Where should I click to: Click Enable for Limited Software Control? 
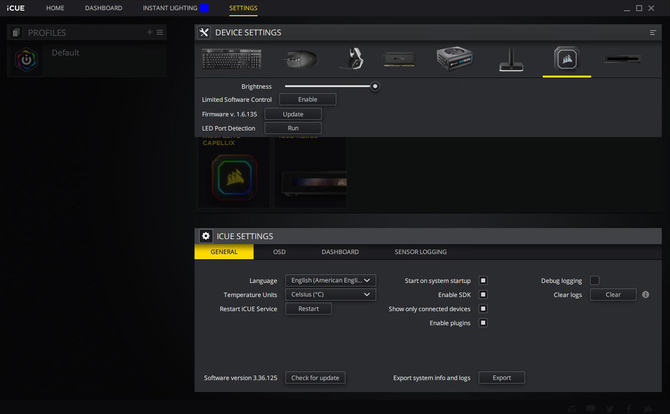coord(308,99)
